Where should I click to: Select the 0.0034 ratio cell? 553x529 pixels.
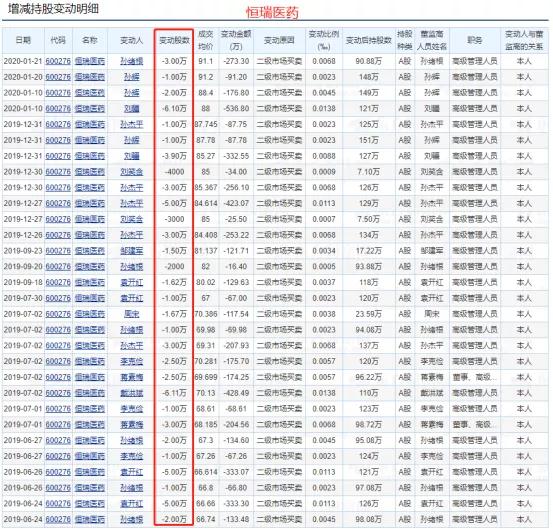[x=324, y=251]
